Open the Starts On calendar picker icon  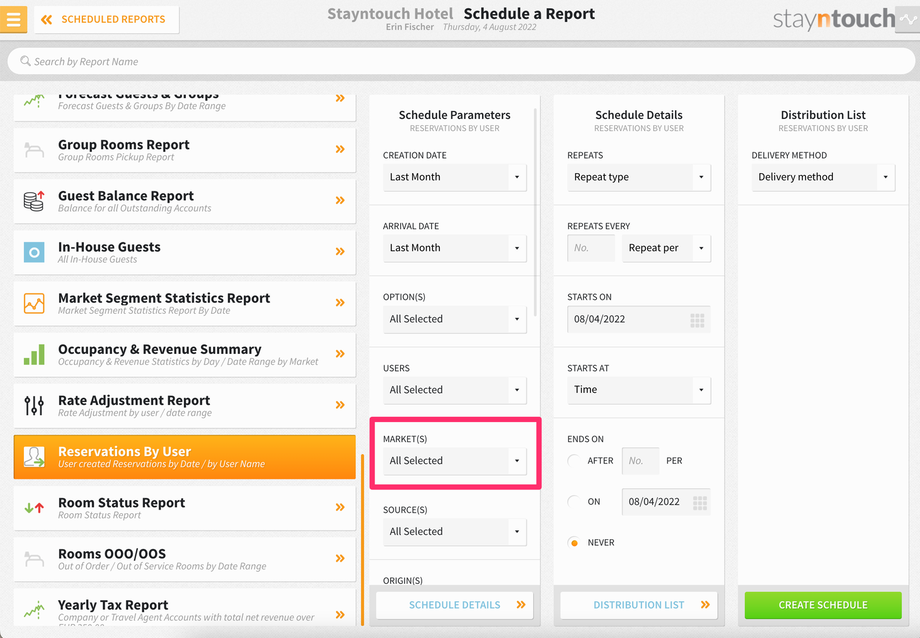click(697, 320)
